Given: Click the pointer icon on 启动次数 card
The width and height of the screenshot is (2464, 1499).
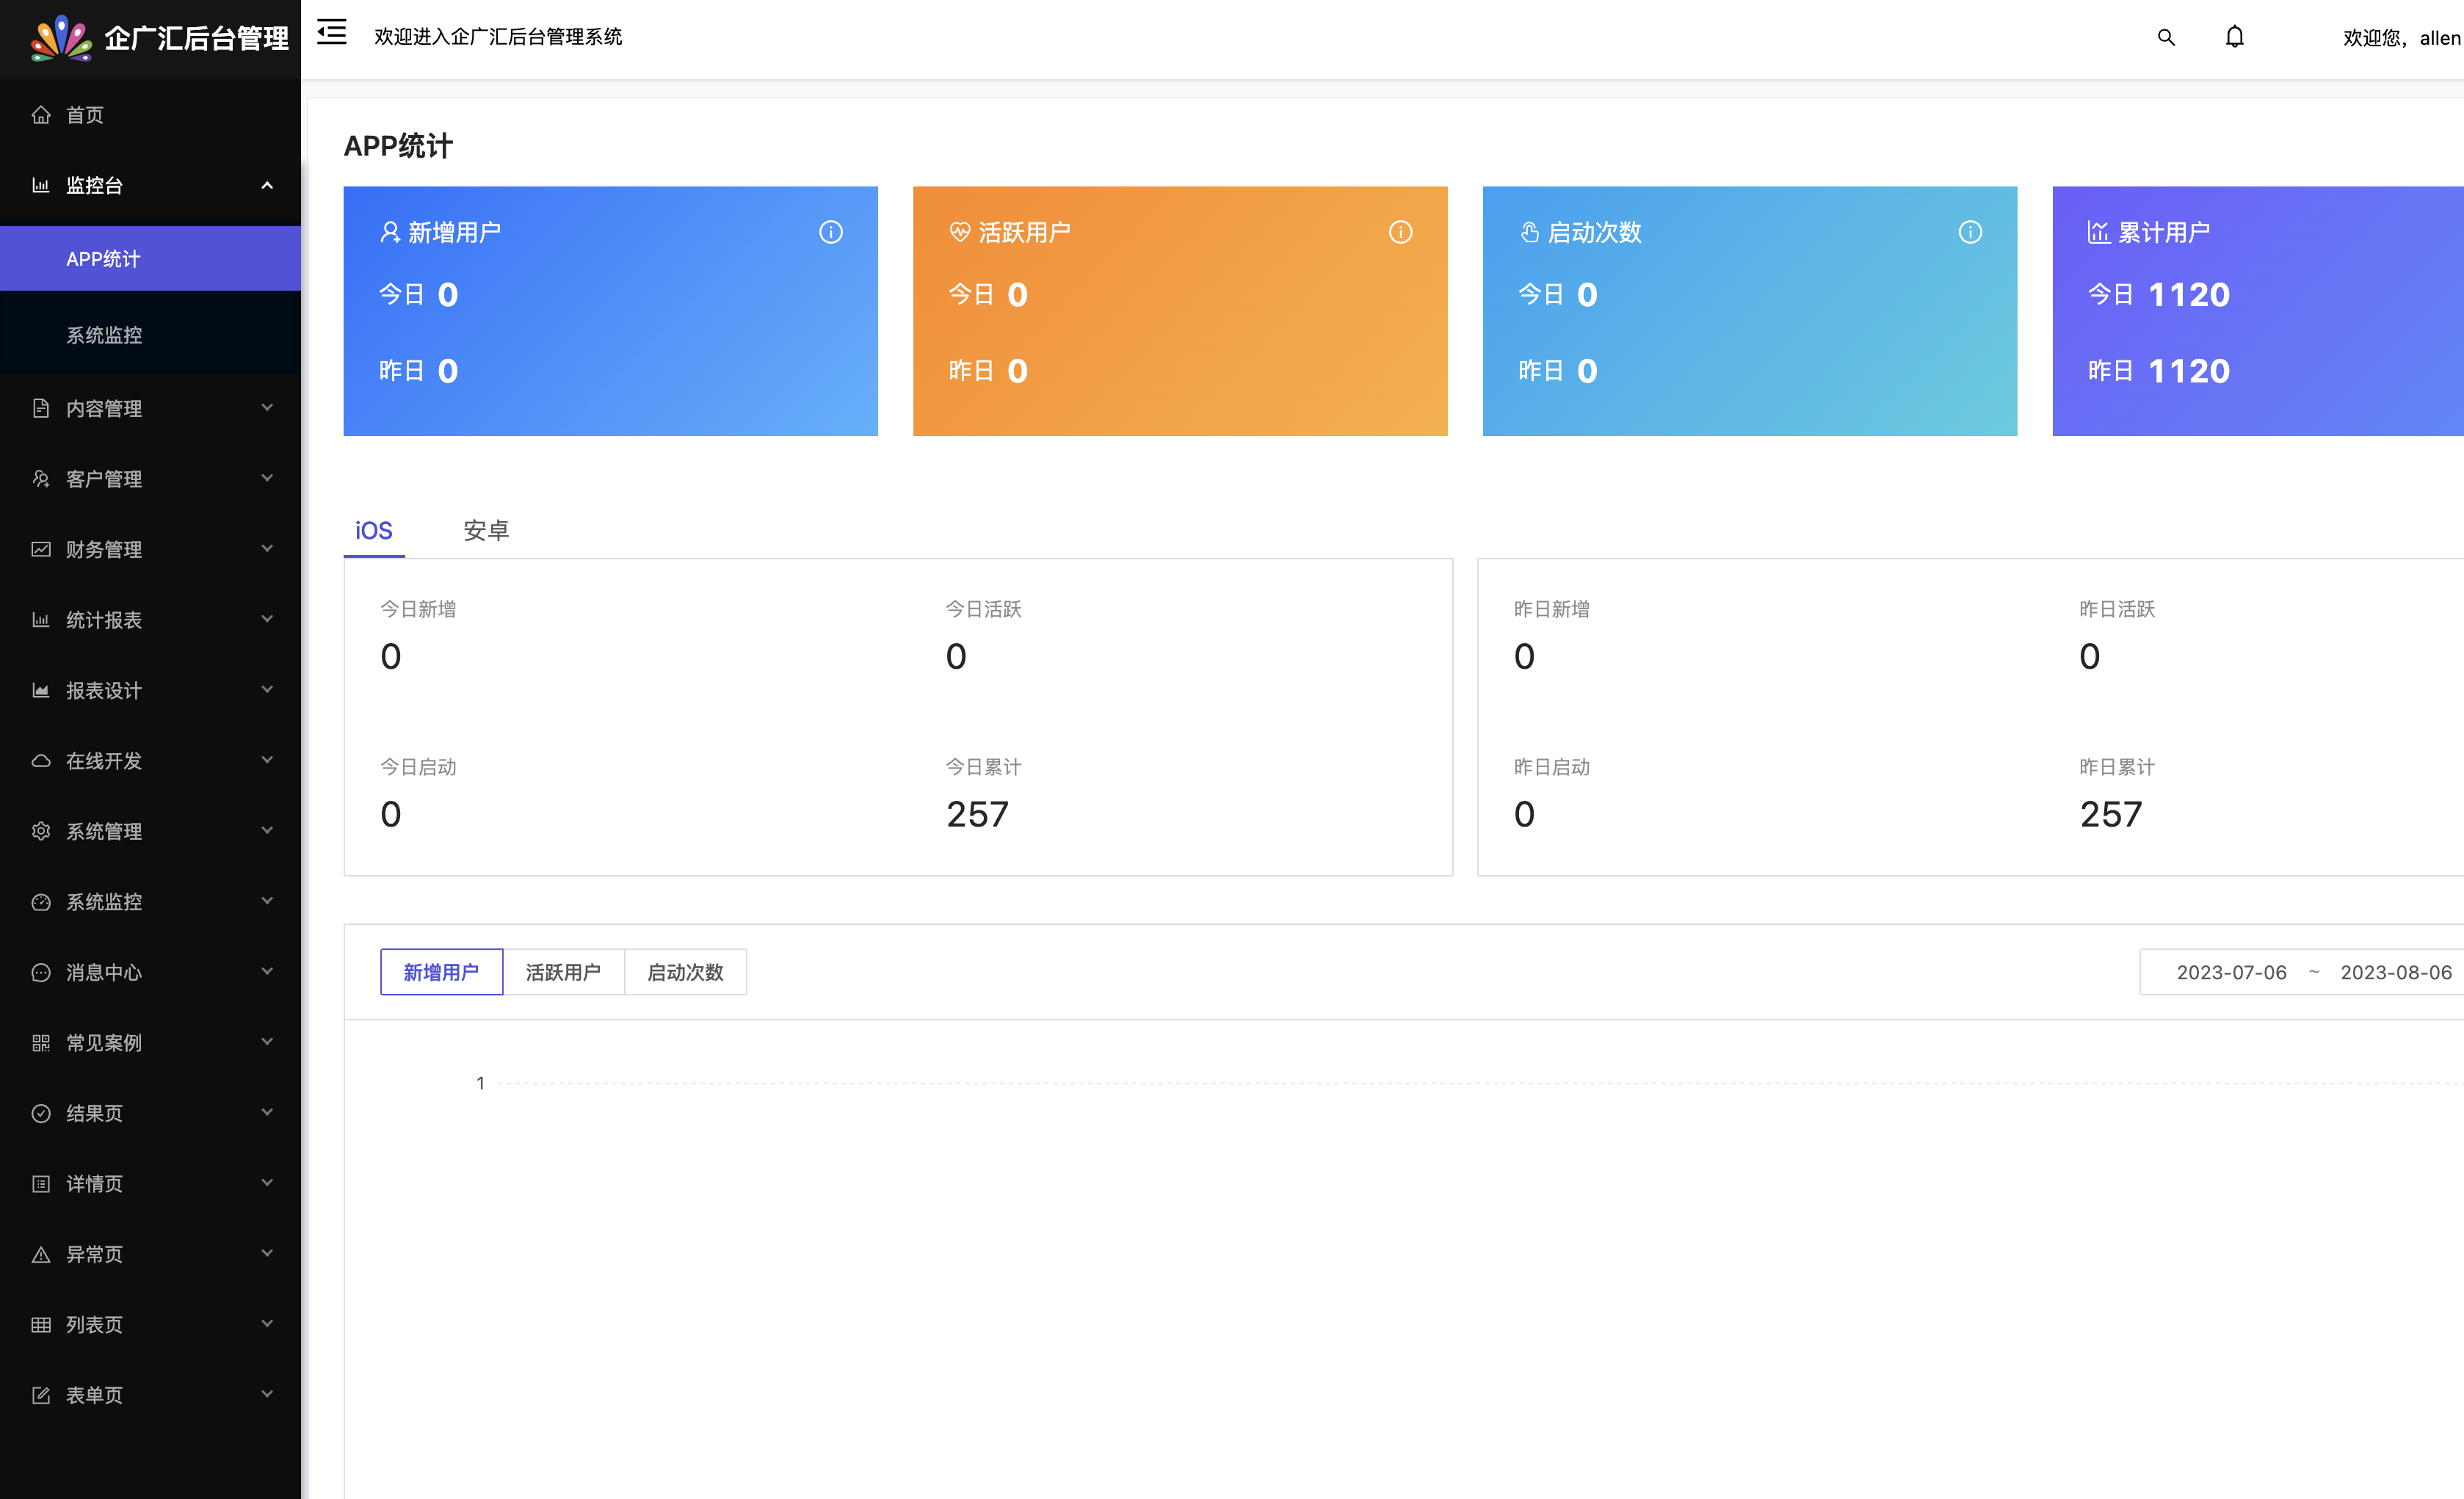Looking at the screenshot, I should coord(1529,232).
